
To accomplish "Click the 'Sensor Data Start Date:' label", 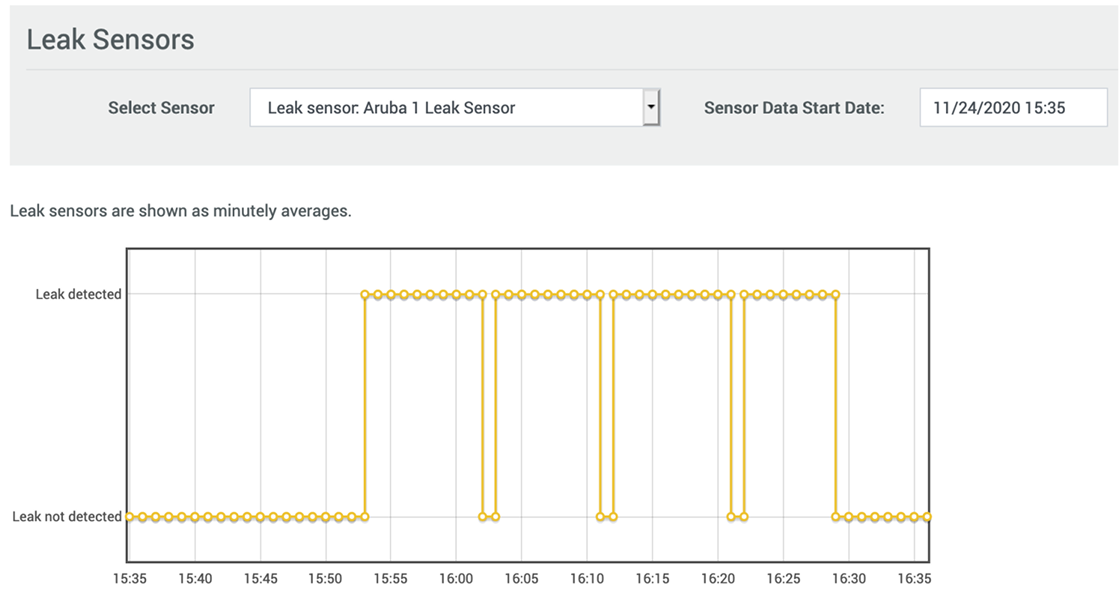I will 794,108.
